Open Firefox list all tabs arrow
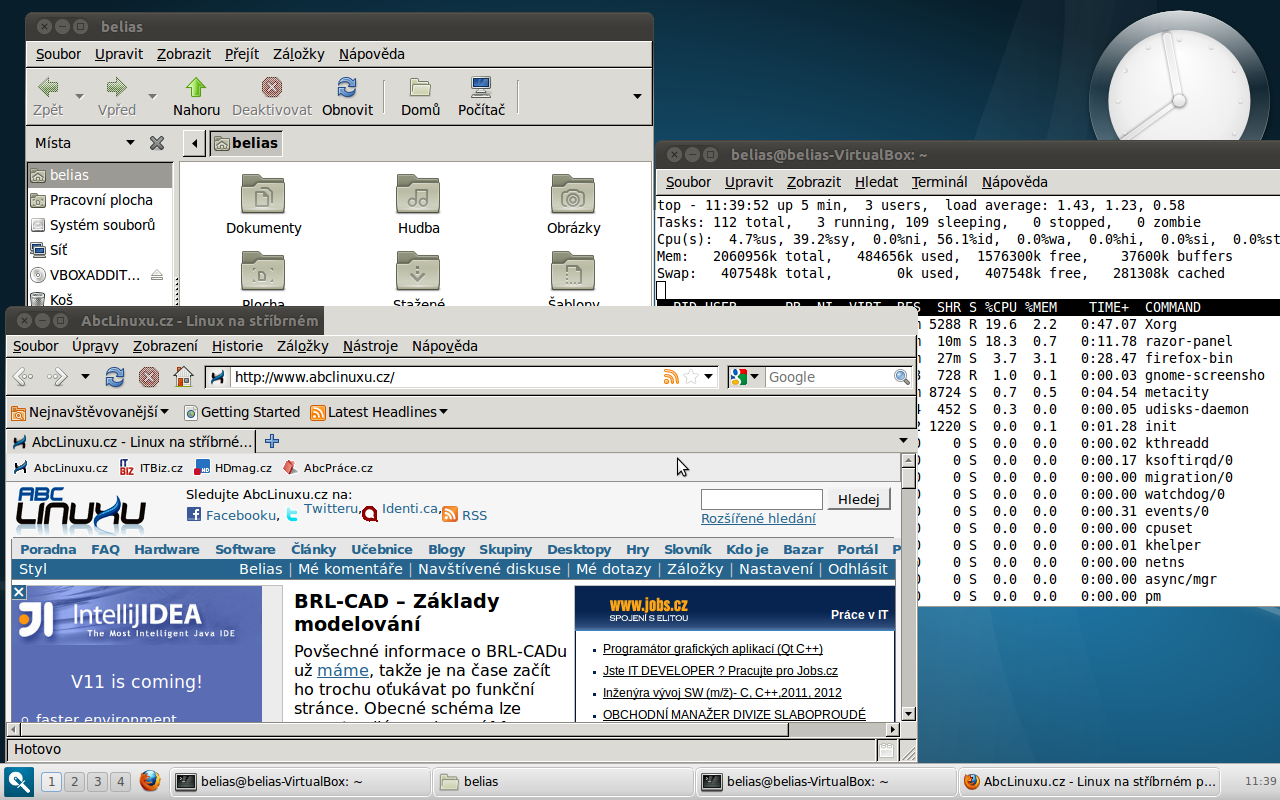This screenshot has height=800, width=1280. tap(904, 440)
